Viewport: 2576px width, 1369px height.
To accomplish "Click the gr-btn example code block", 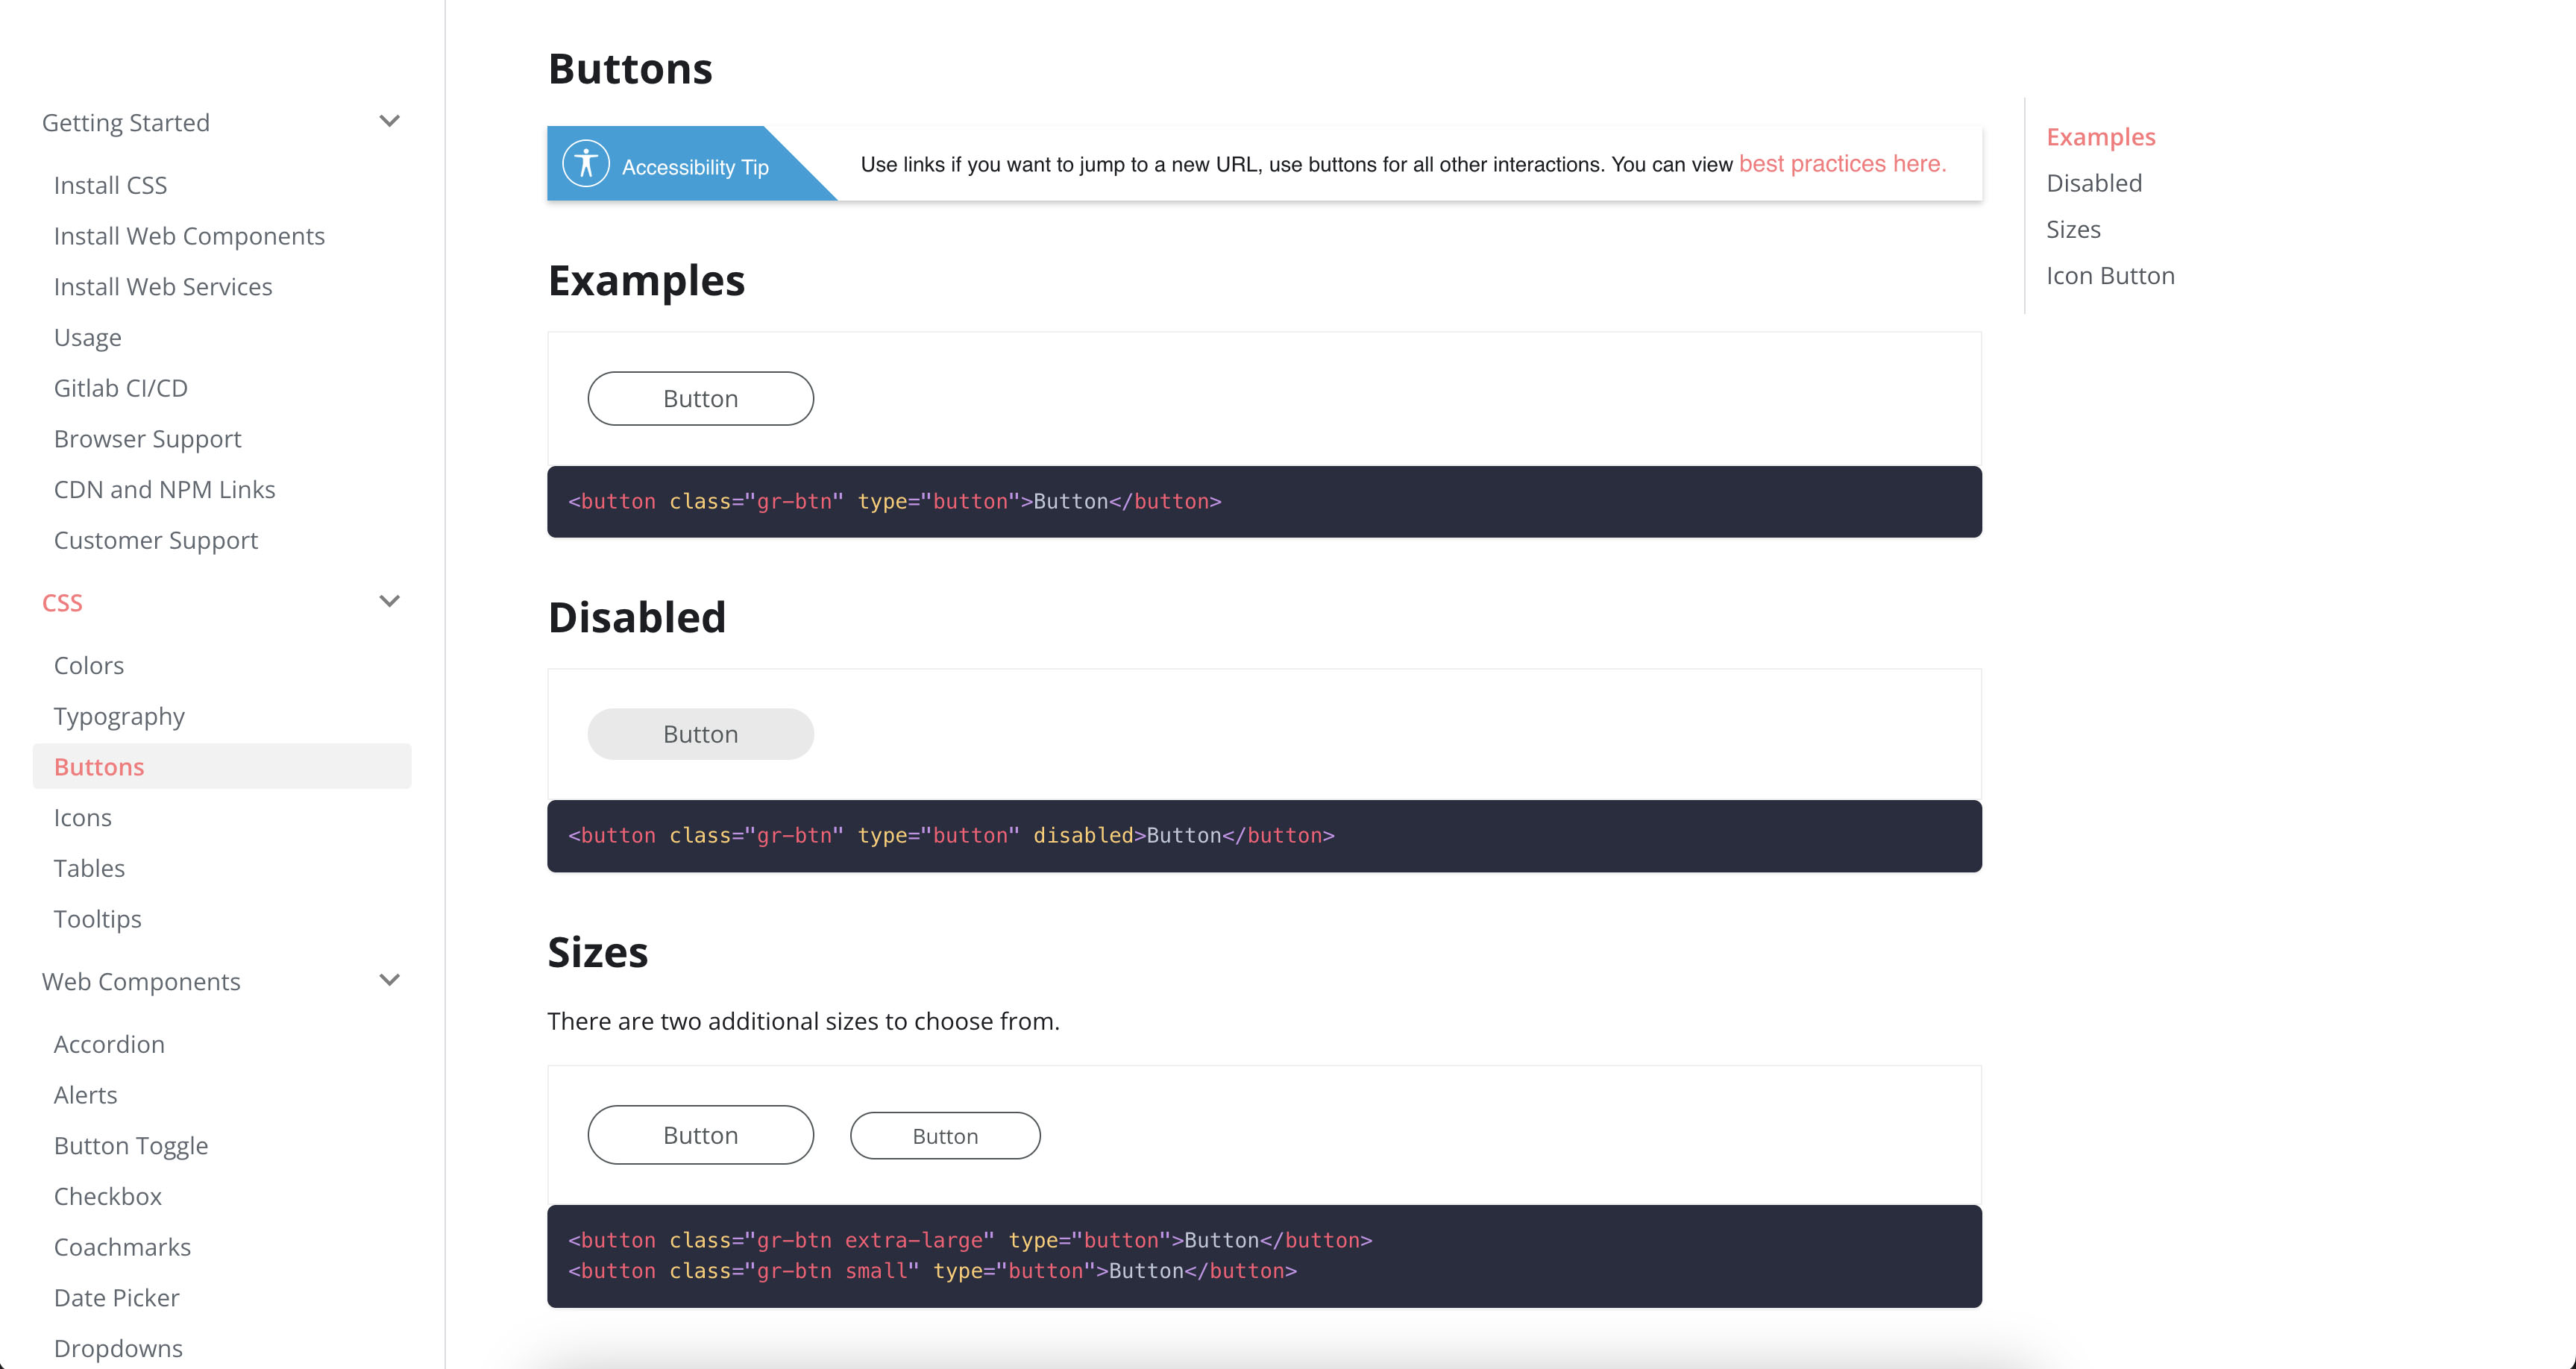I will (x=1263, y=502).
